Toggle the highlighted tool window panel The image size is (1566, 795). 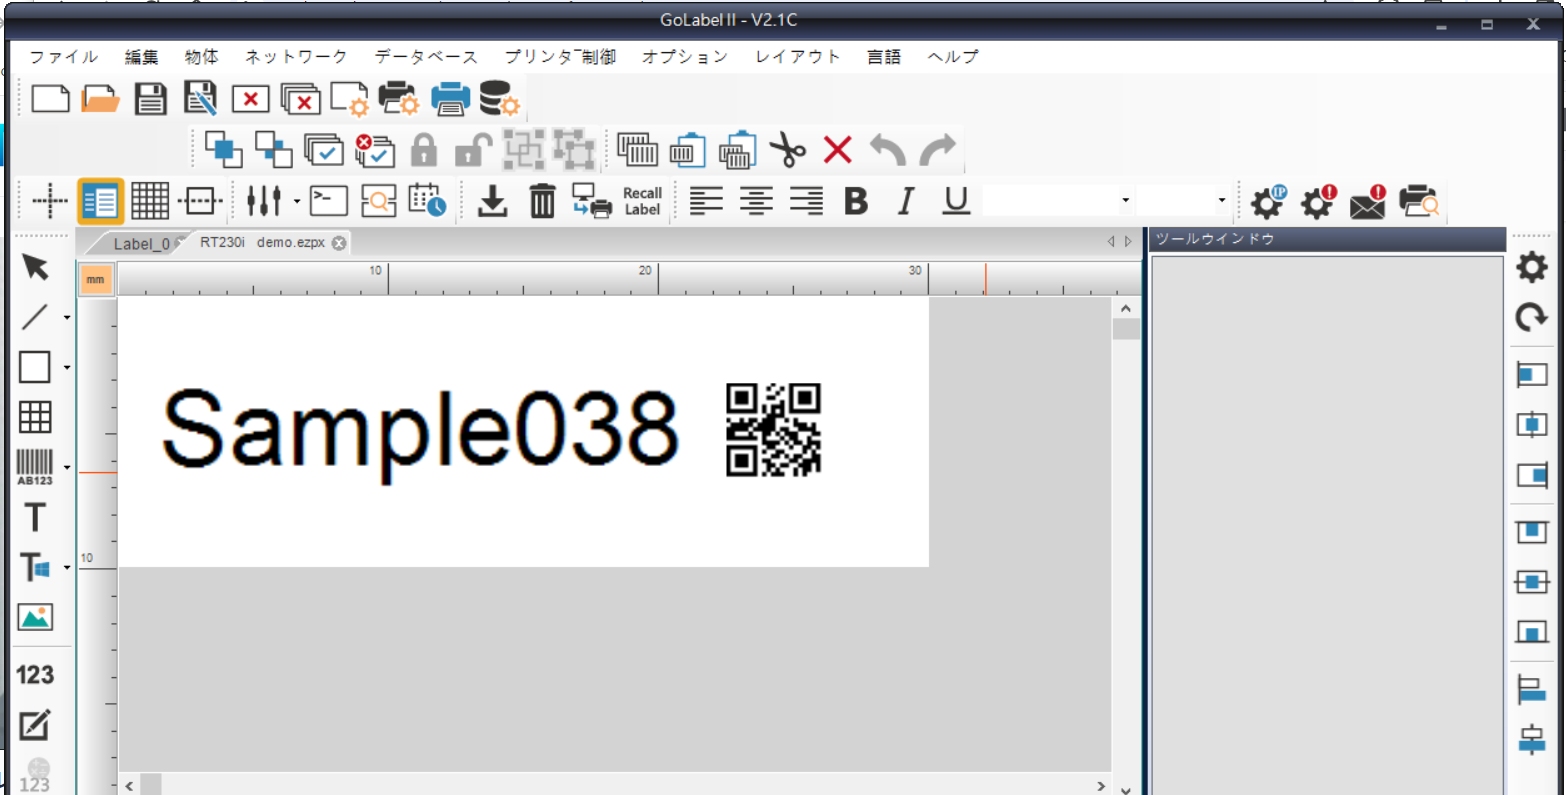pos(100,201)
